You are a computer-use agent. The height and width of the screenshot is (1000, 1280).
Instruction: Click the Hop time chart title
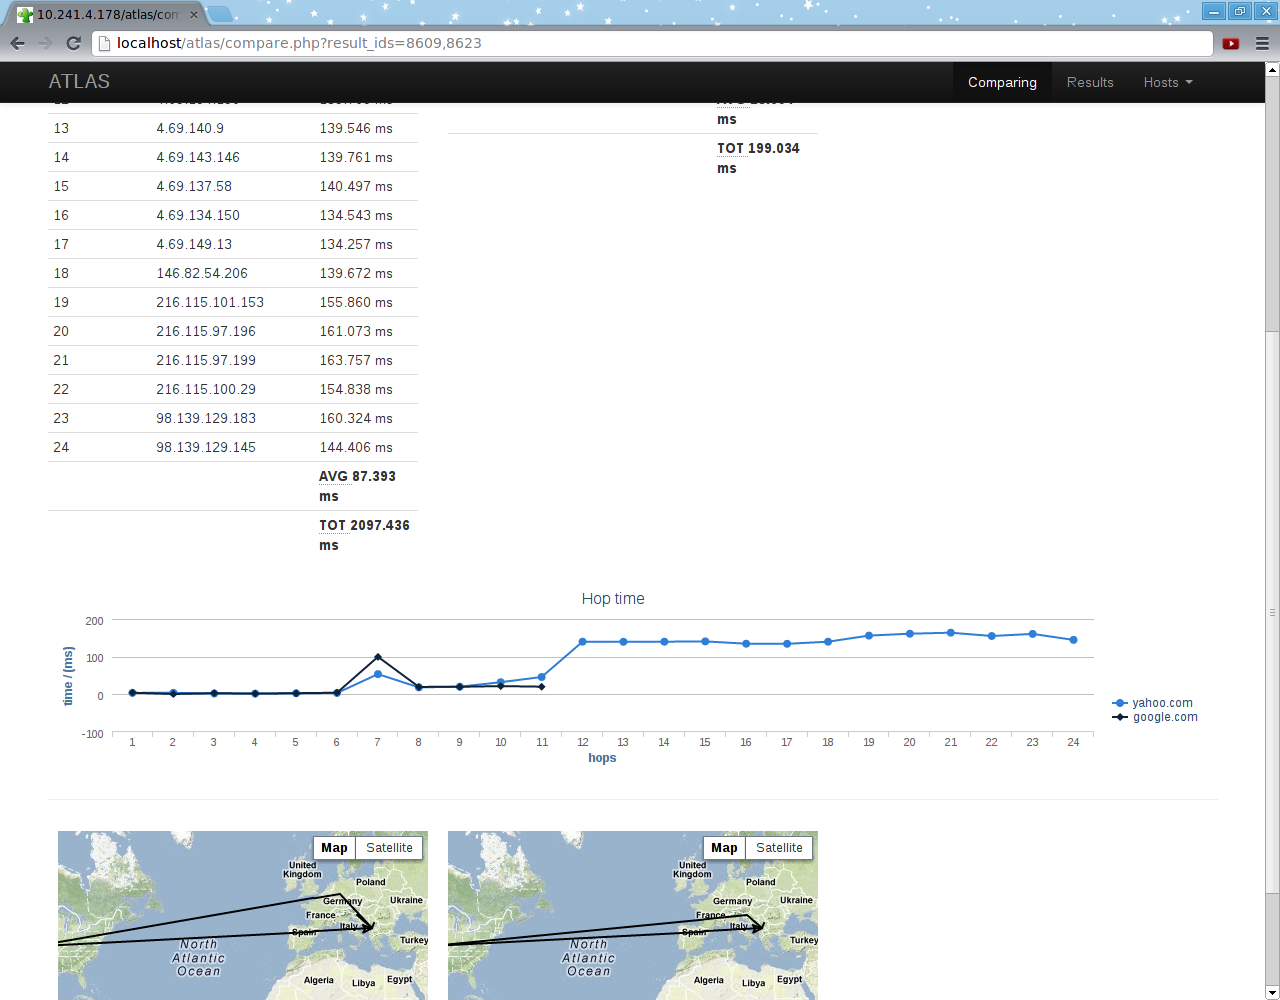coord(613,598)
